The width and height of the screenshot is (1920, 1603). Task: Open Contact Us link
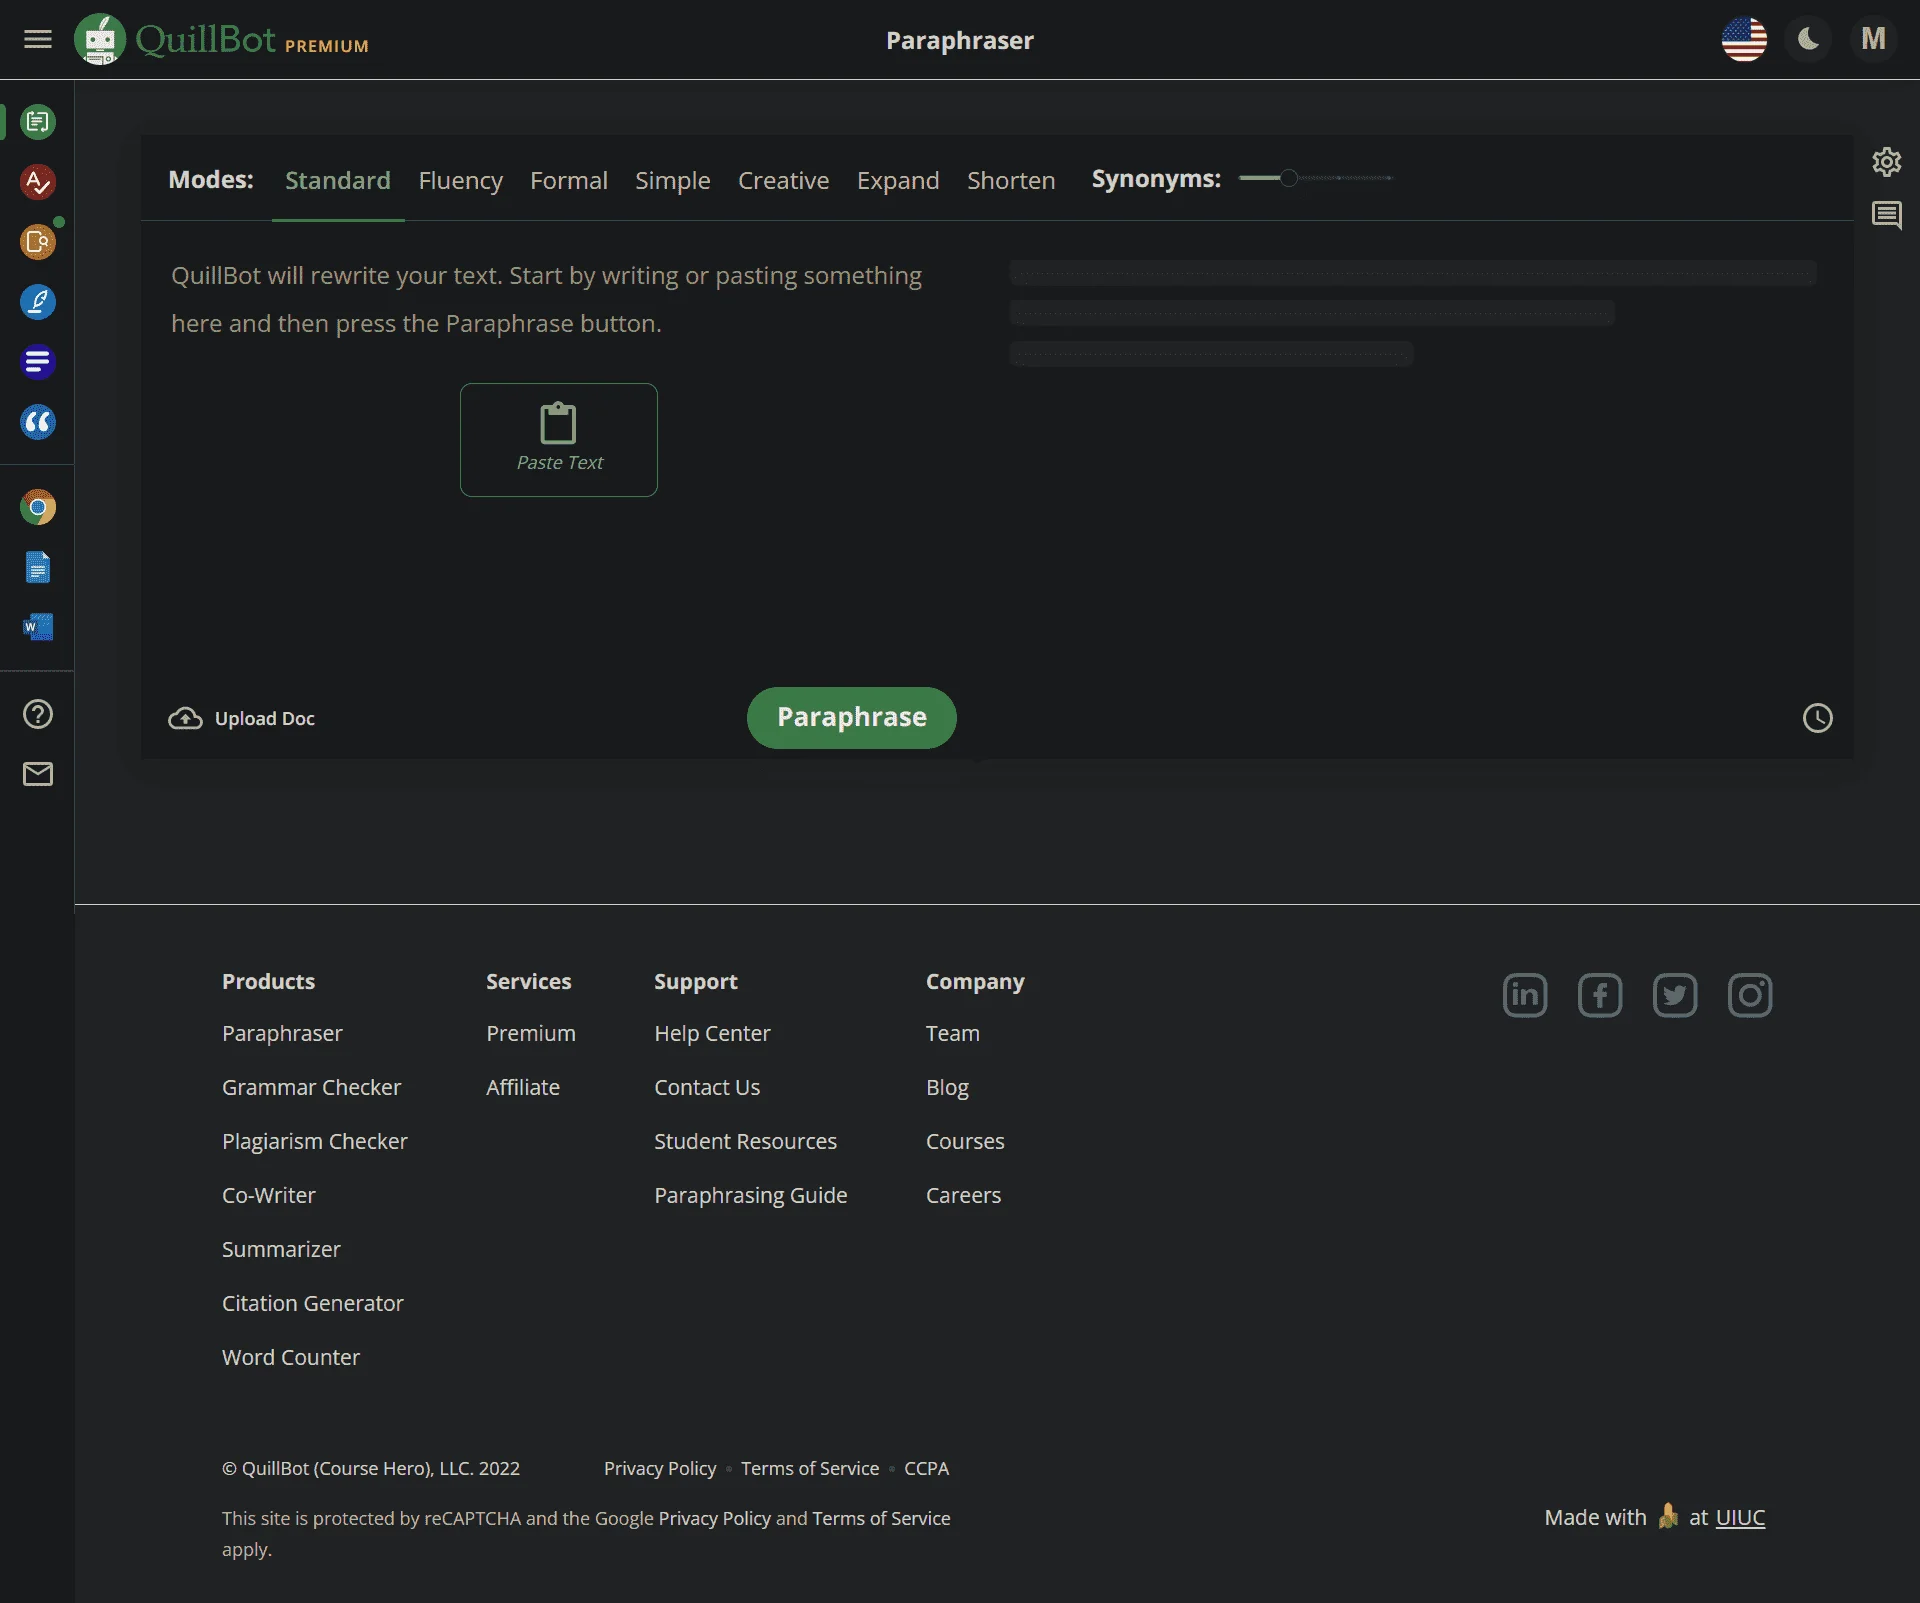[707, 1087]
